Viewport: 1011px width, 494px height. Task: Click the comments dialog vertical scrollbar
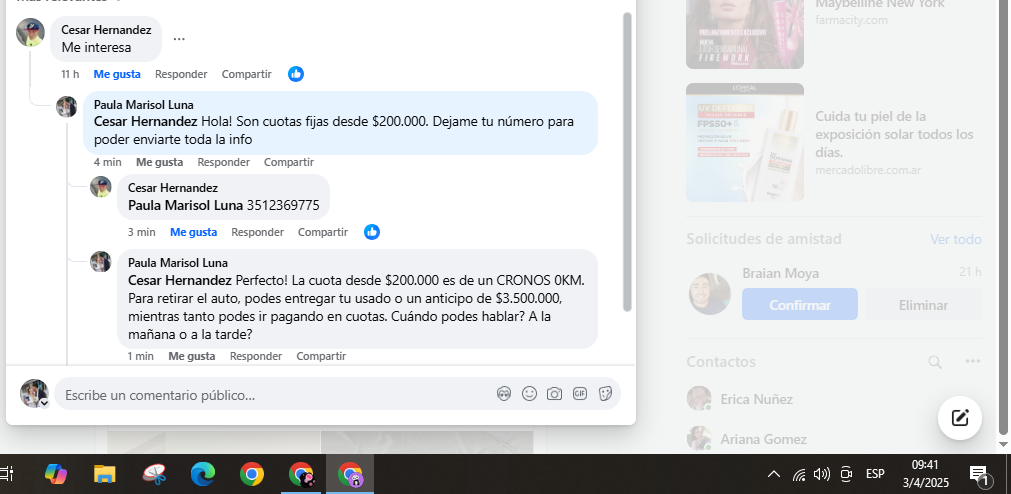627,161
